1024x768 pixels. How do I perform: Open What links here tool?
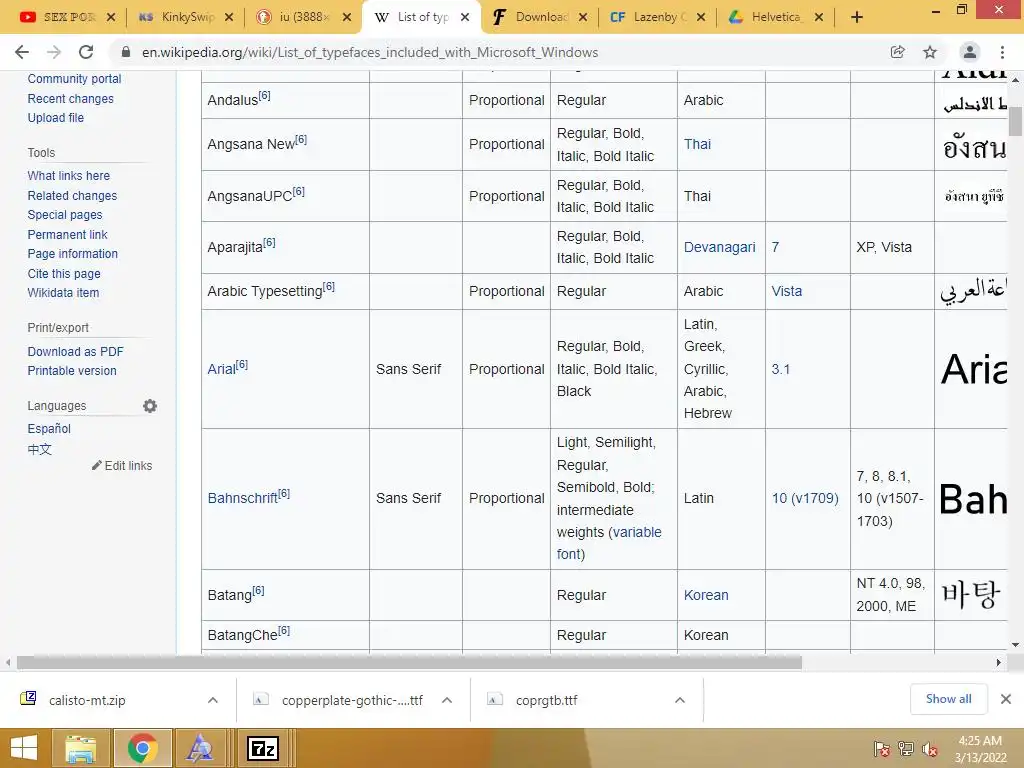(69, 176)
